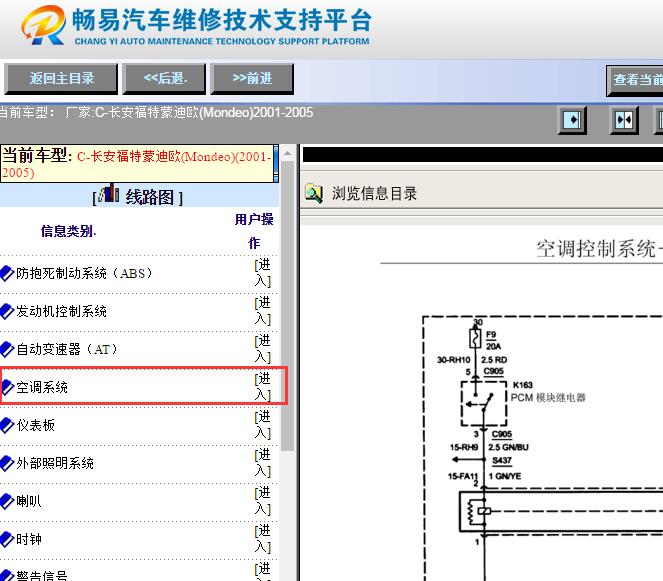Click the pencil icon beside 空调系统
Screen dimensions: 663x581
(8, 387)
